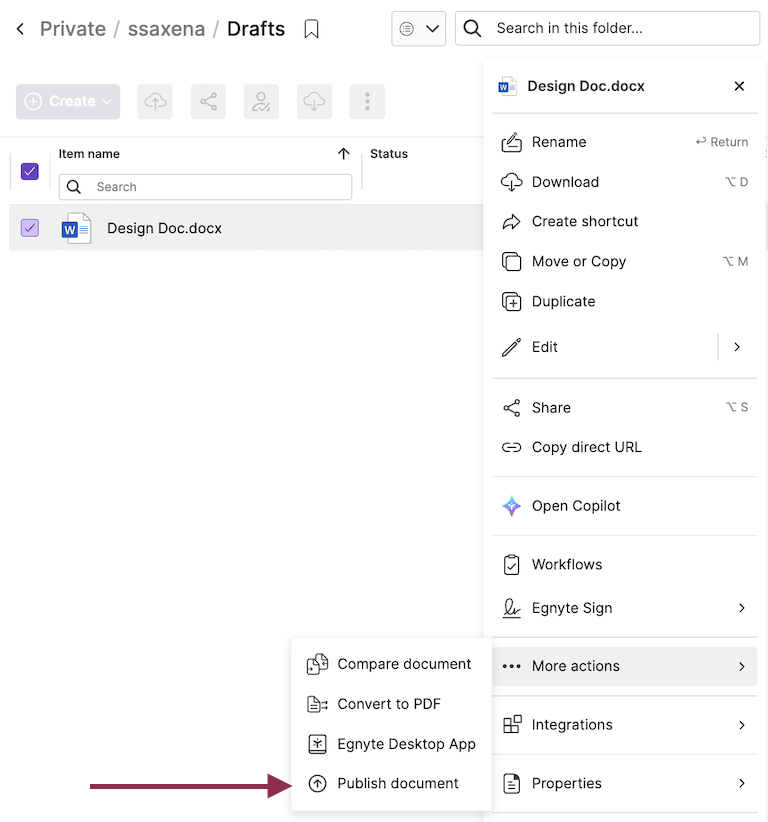The height and width of the screenshot is (822, 768).
Task: Choose Convert to PDF option
Action: coord(388,704)
